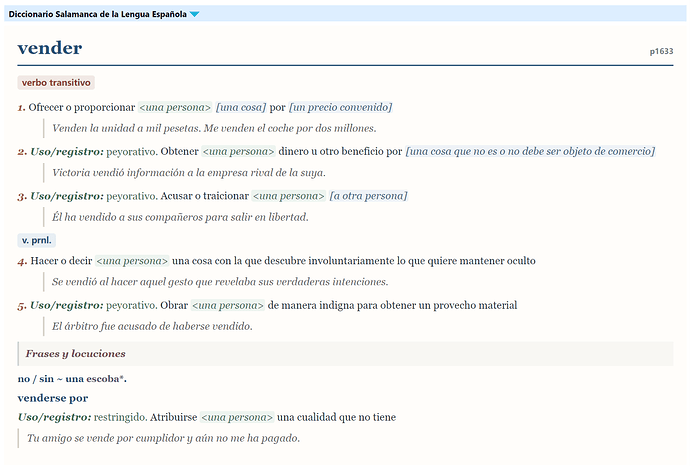This screenshot has width=690, height=466.
Task: Open the dictionary selector dropdown arrow
Action: pos(194,15)
